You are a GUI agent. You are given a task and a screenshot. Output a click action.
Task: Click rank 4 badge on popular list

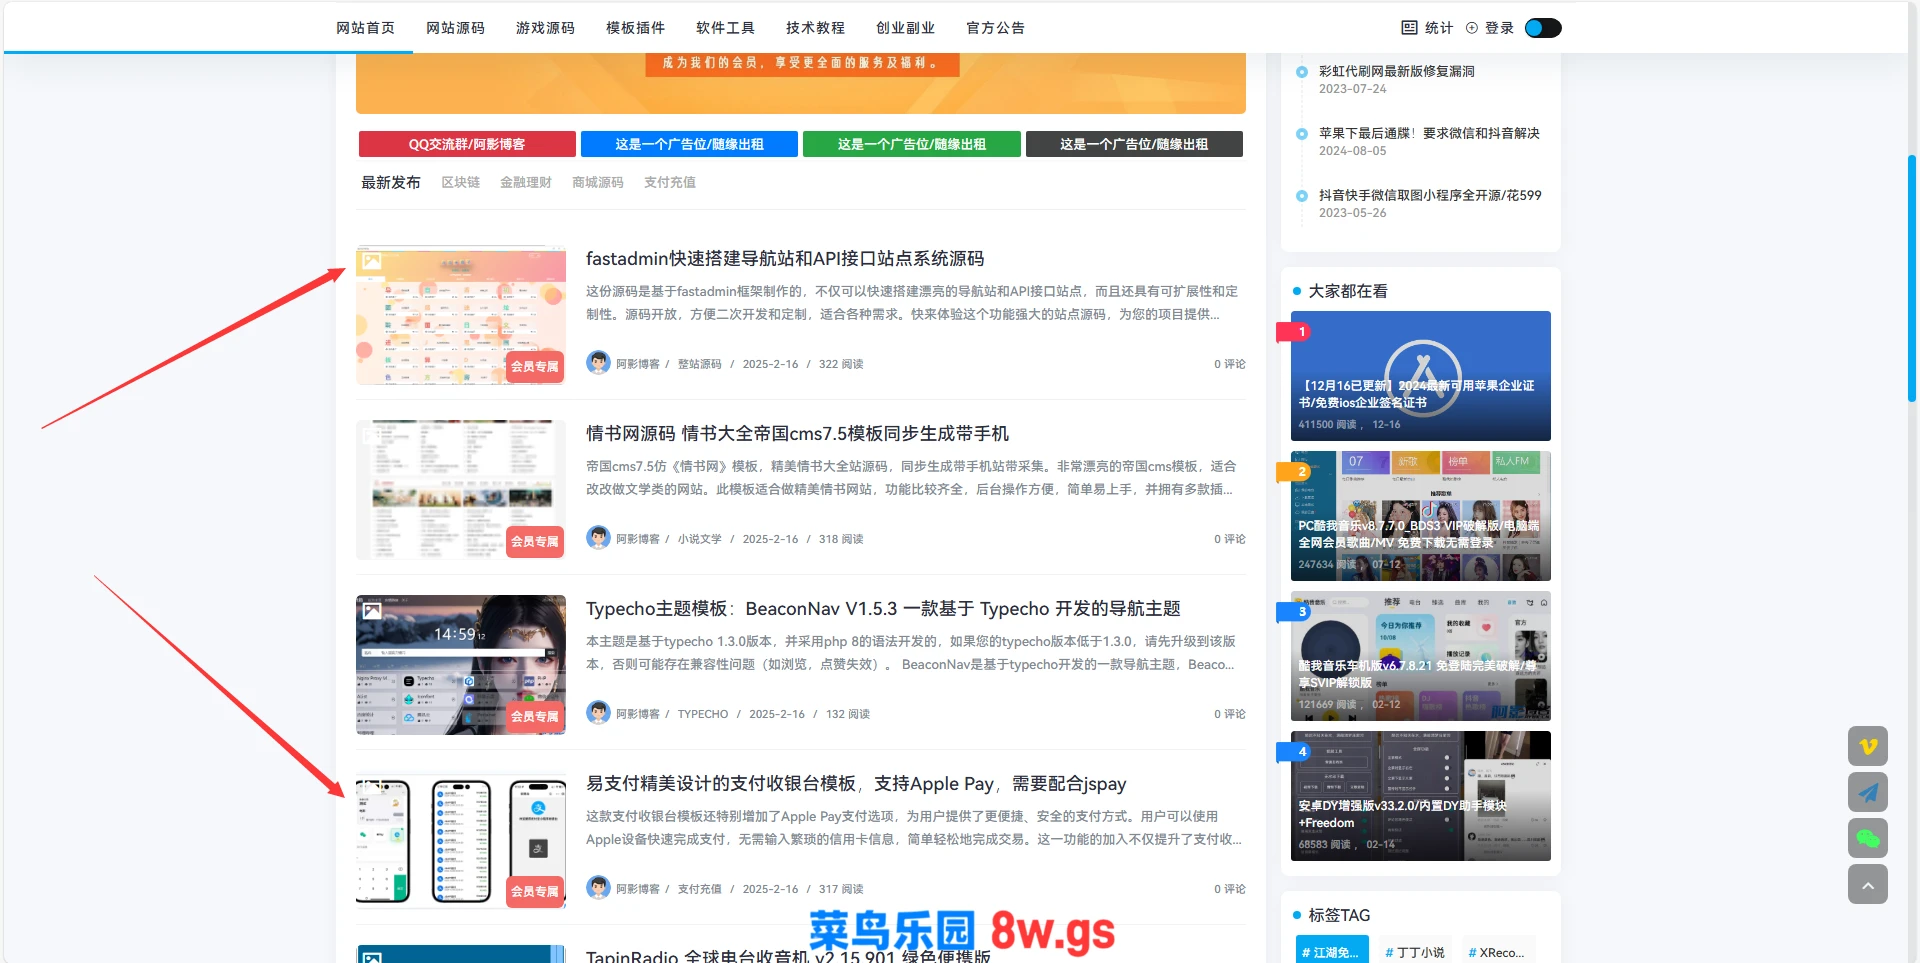tap(1294, 751)
